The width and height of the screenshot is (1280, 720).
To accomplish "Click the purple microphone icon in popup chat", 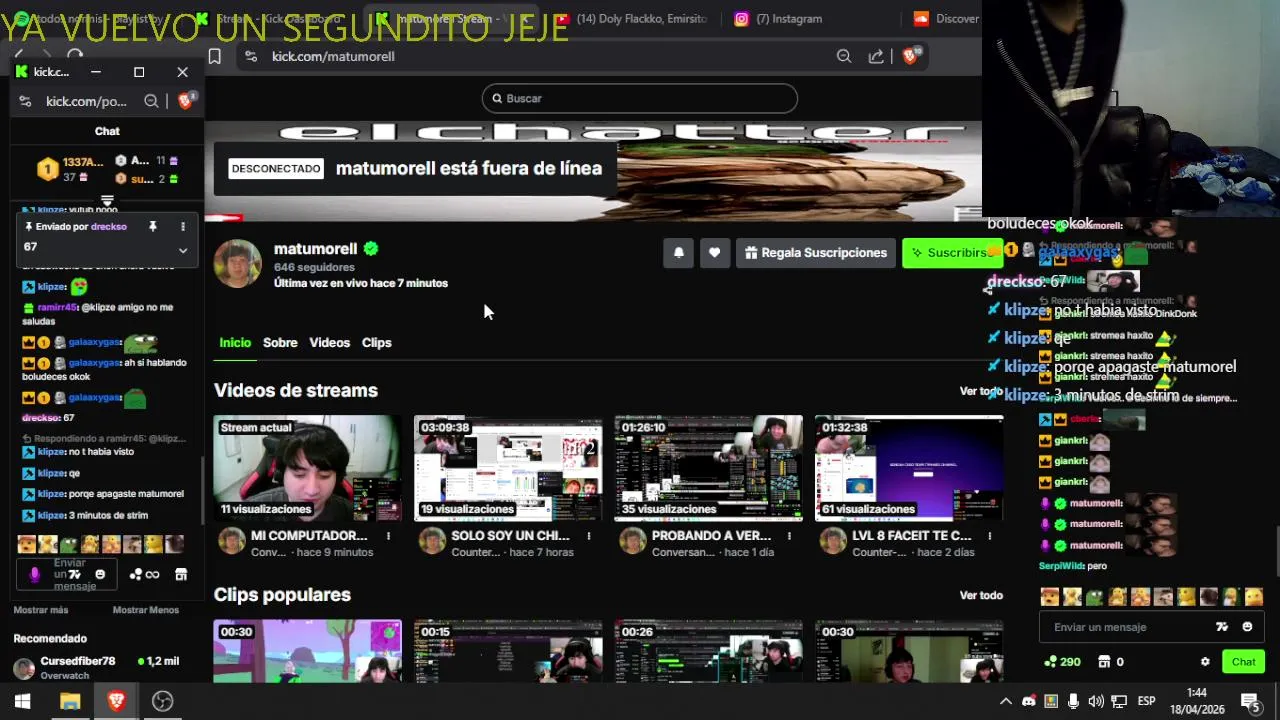I will pyautogui.click(x=35, y=574).
